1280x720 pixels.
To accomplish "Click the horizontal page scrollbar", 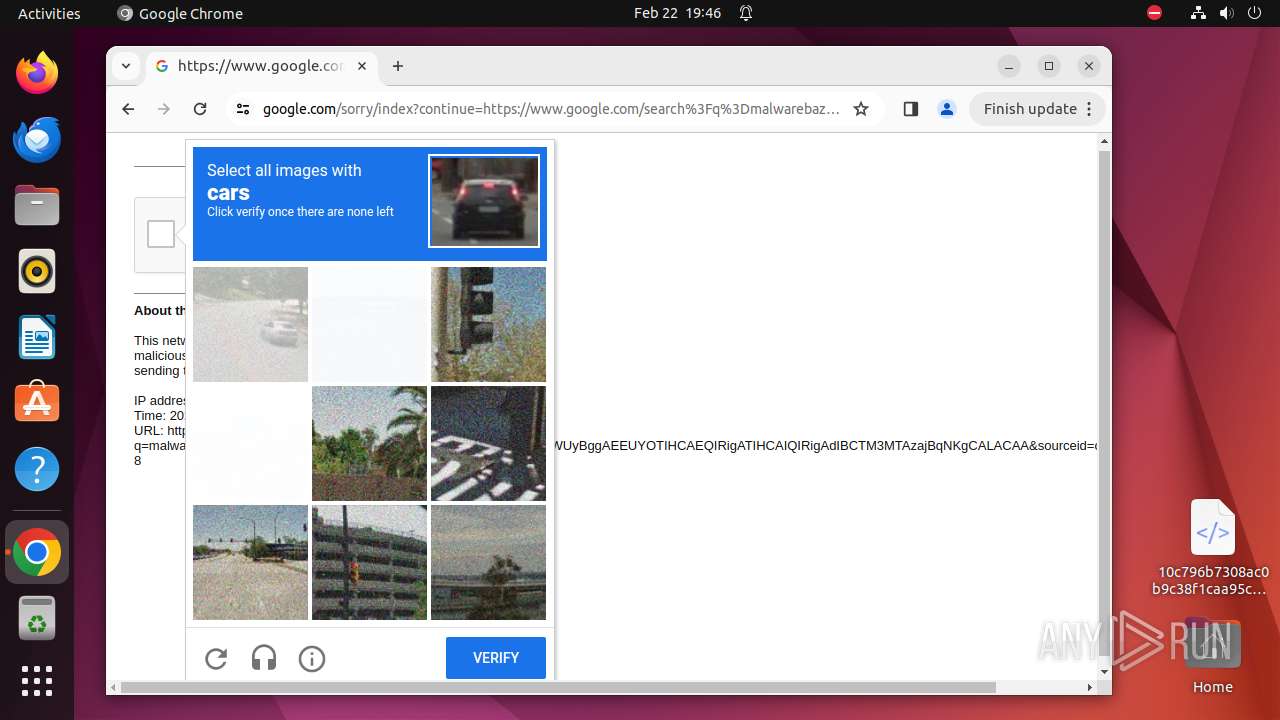I will [x=558, y=687].
